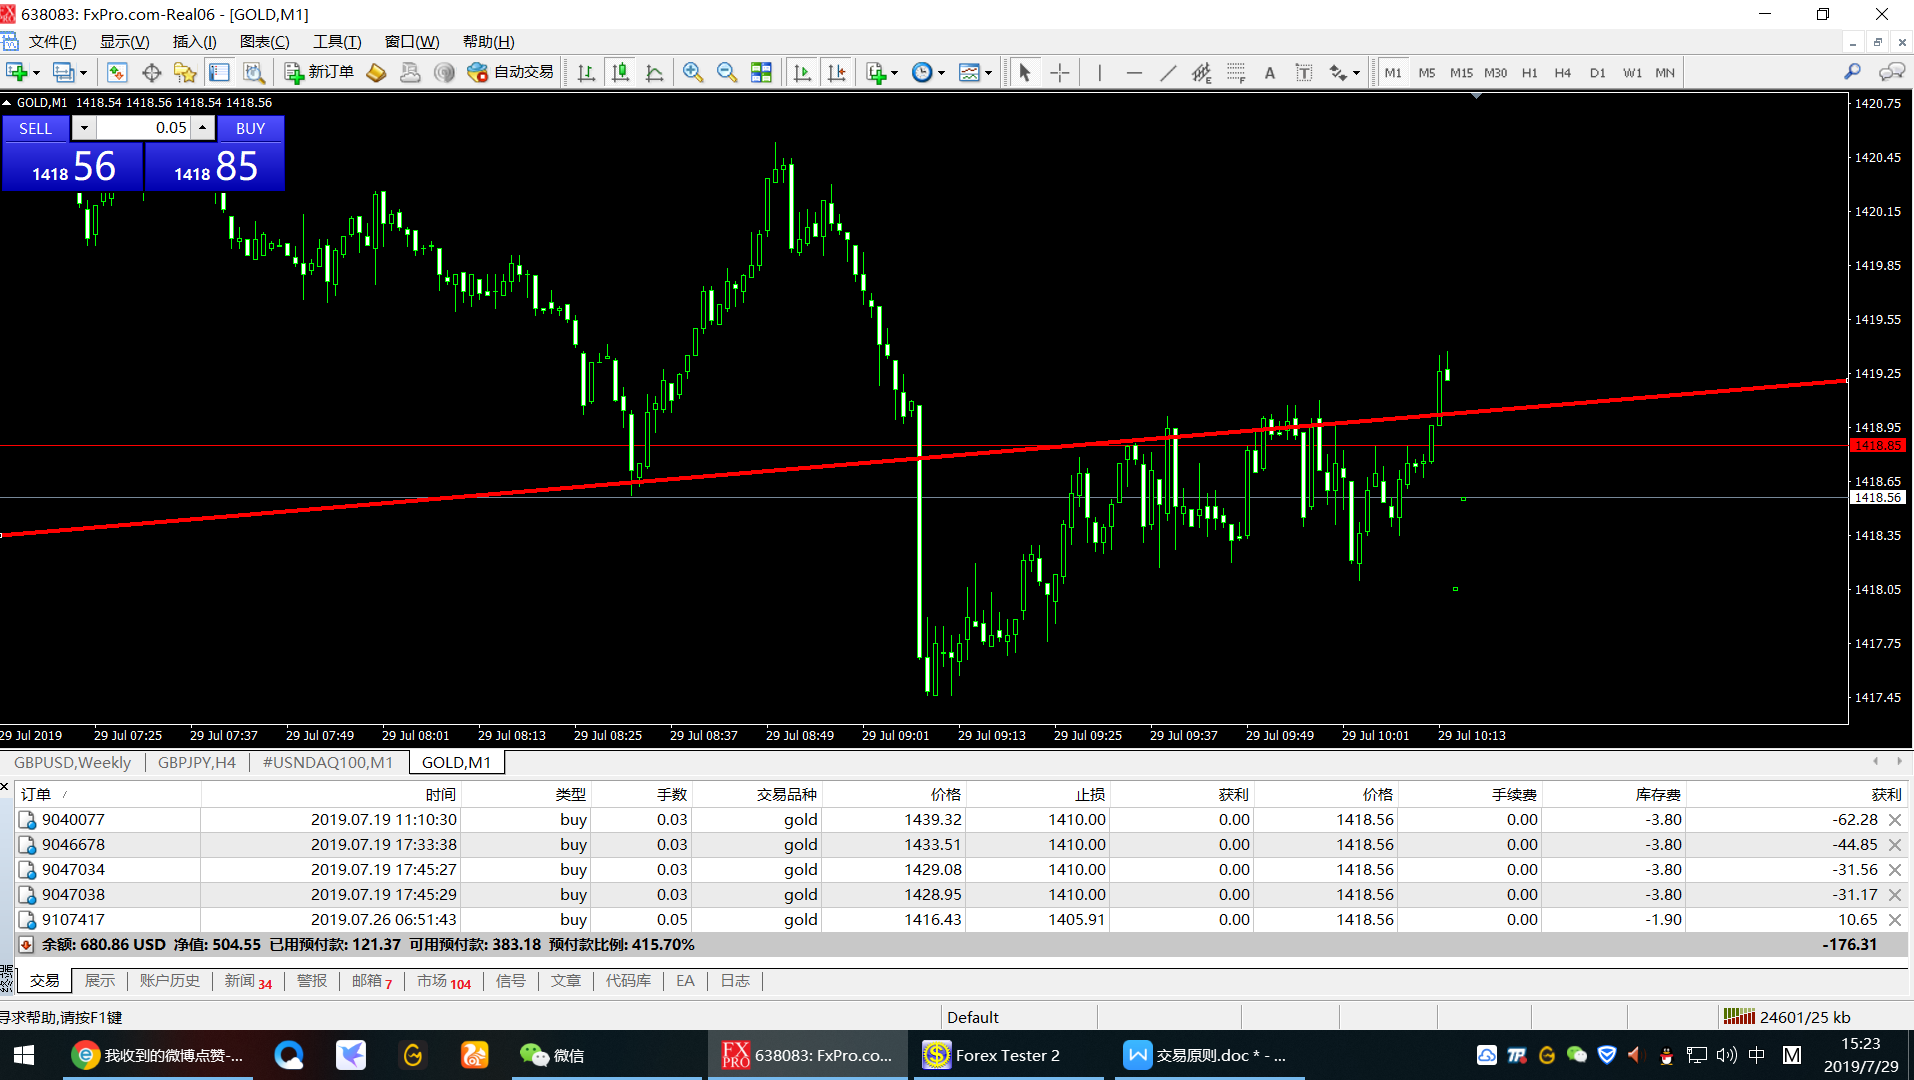The image size is (1914, 1080).
Task: Expand the Profiles dropdown arrow
Action: [x=83, y=73]
